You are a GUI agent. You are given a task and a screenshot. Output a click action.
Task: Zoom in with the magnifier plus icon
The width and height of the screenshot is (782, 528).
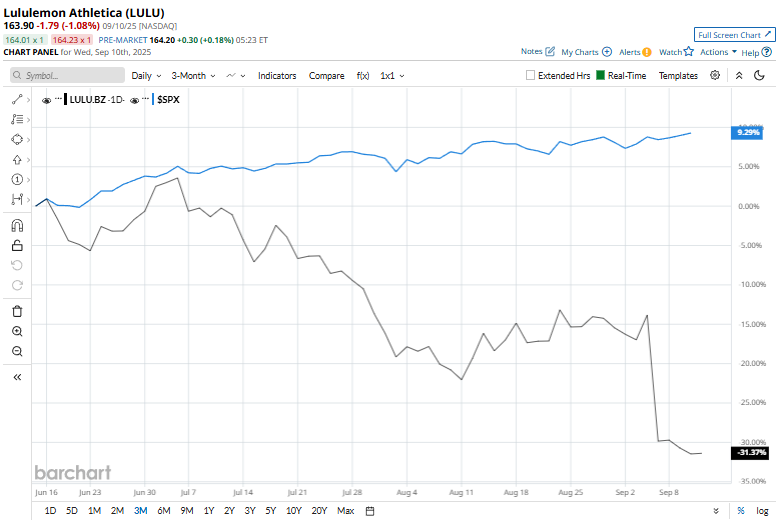[x=17, y=332]
